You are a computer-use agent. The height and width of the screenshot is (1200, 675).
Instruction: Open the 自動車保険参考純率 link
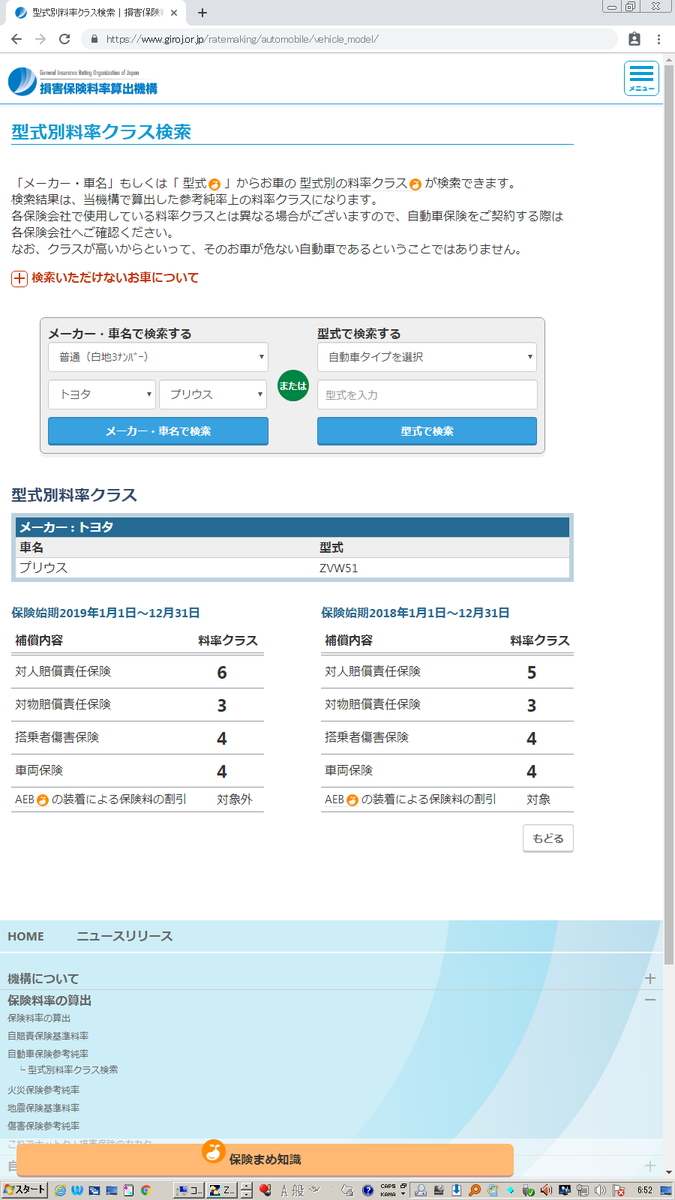coord(48,1054)
